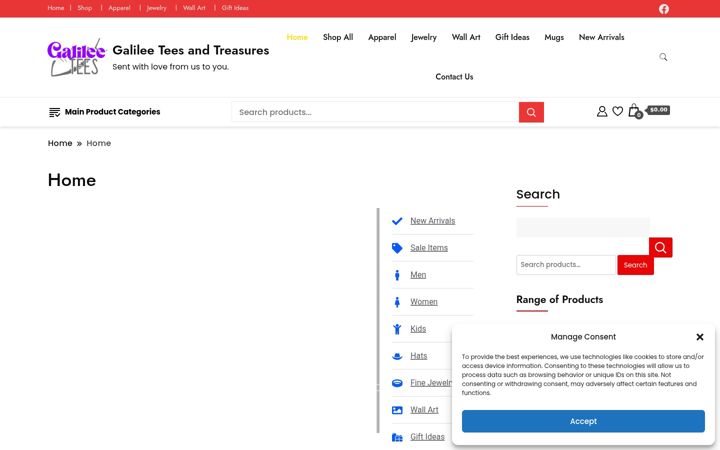Click the Hats icon
720x450 pixels.
(397, 356)
